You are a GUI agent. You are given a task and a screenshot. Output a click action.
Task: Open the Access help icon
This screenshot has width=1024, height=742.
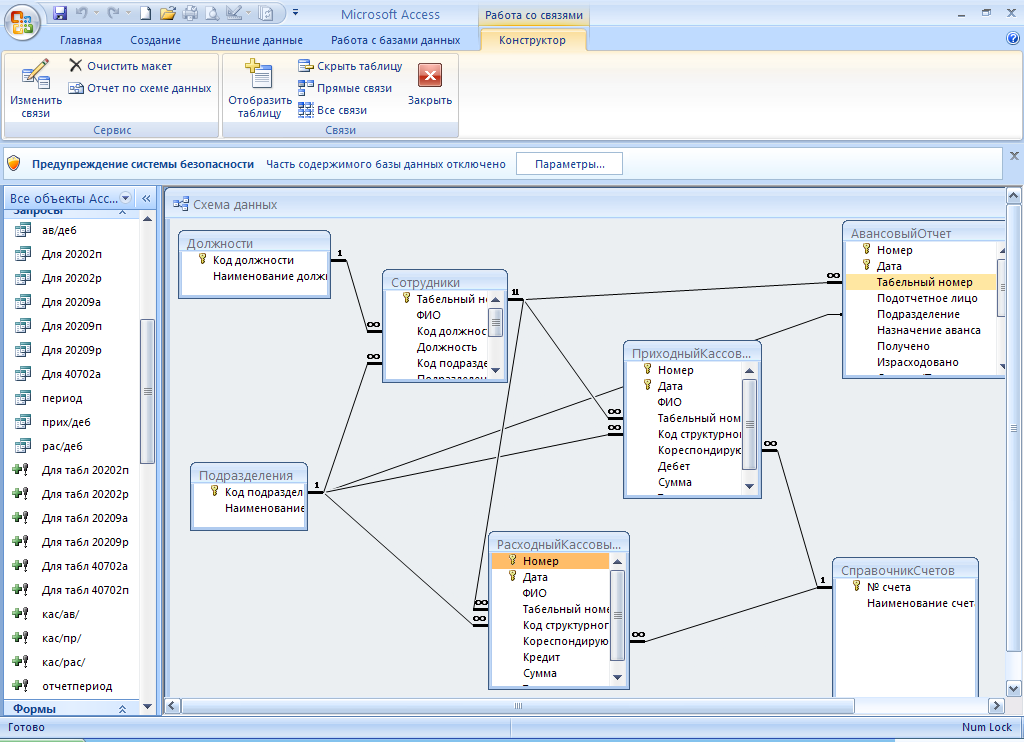(x=1013, y=39)
